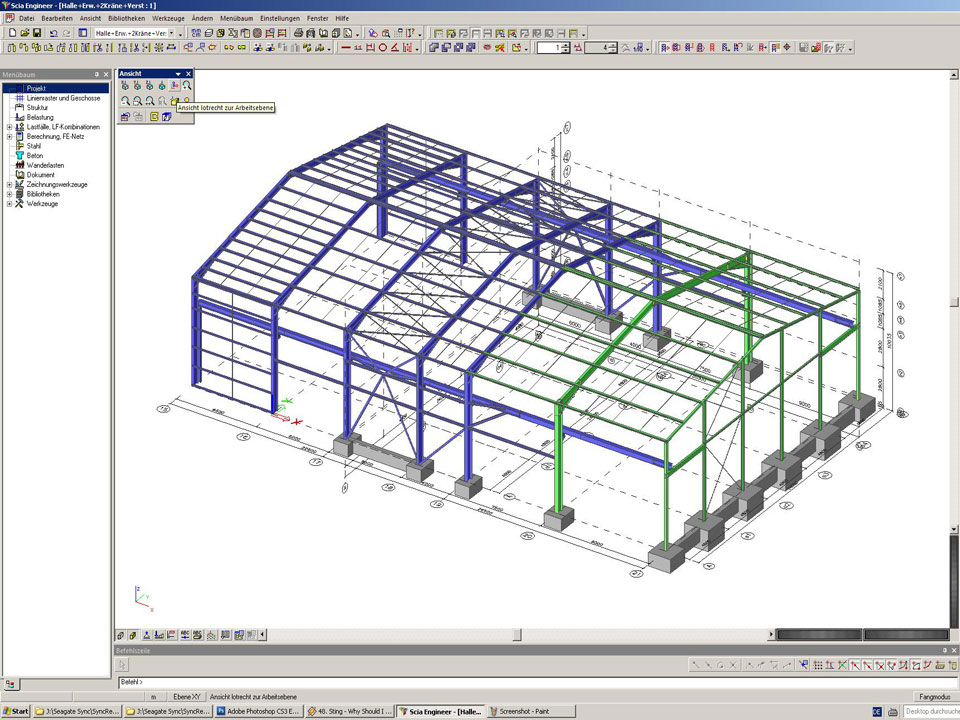
Task: Click the Undo arrow icon
Action: pos(53,33)
